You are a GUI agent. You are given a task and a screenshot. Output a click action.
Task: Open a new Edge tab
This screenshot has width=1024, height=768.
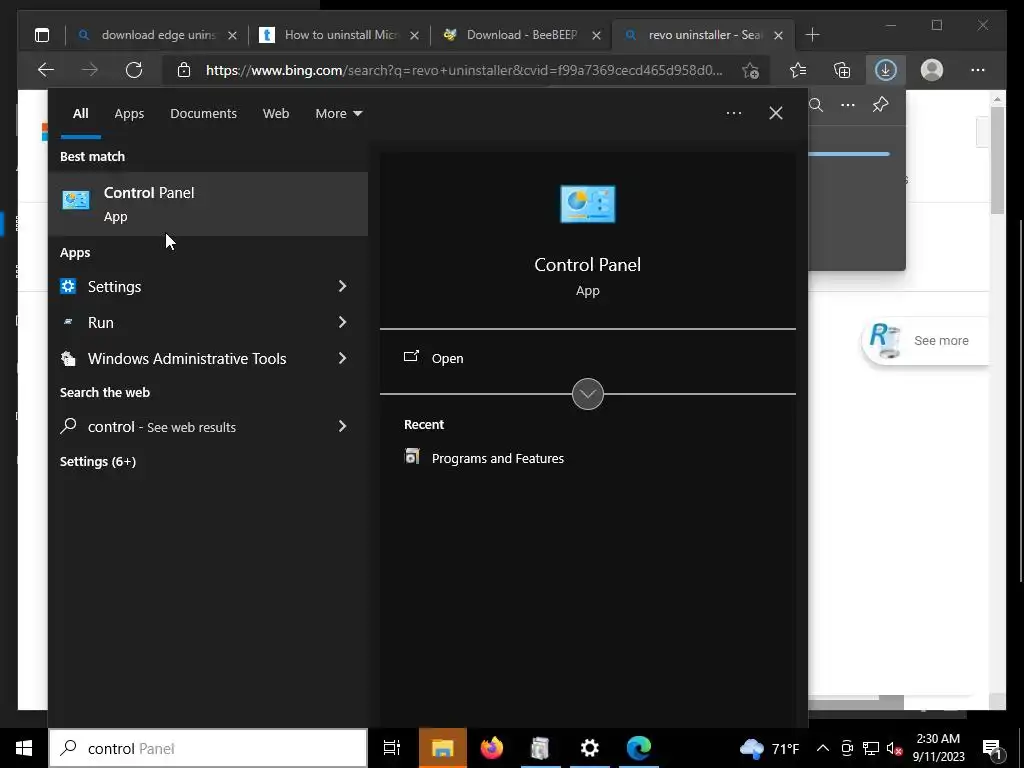click(812, 35)
